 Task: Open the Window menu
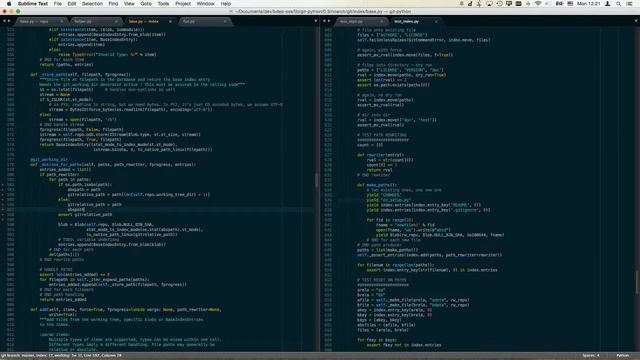click(206, 4)
